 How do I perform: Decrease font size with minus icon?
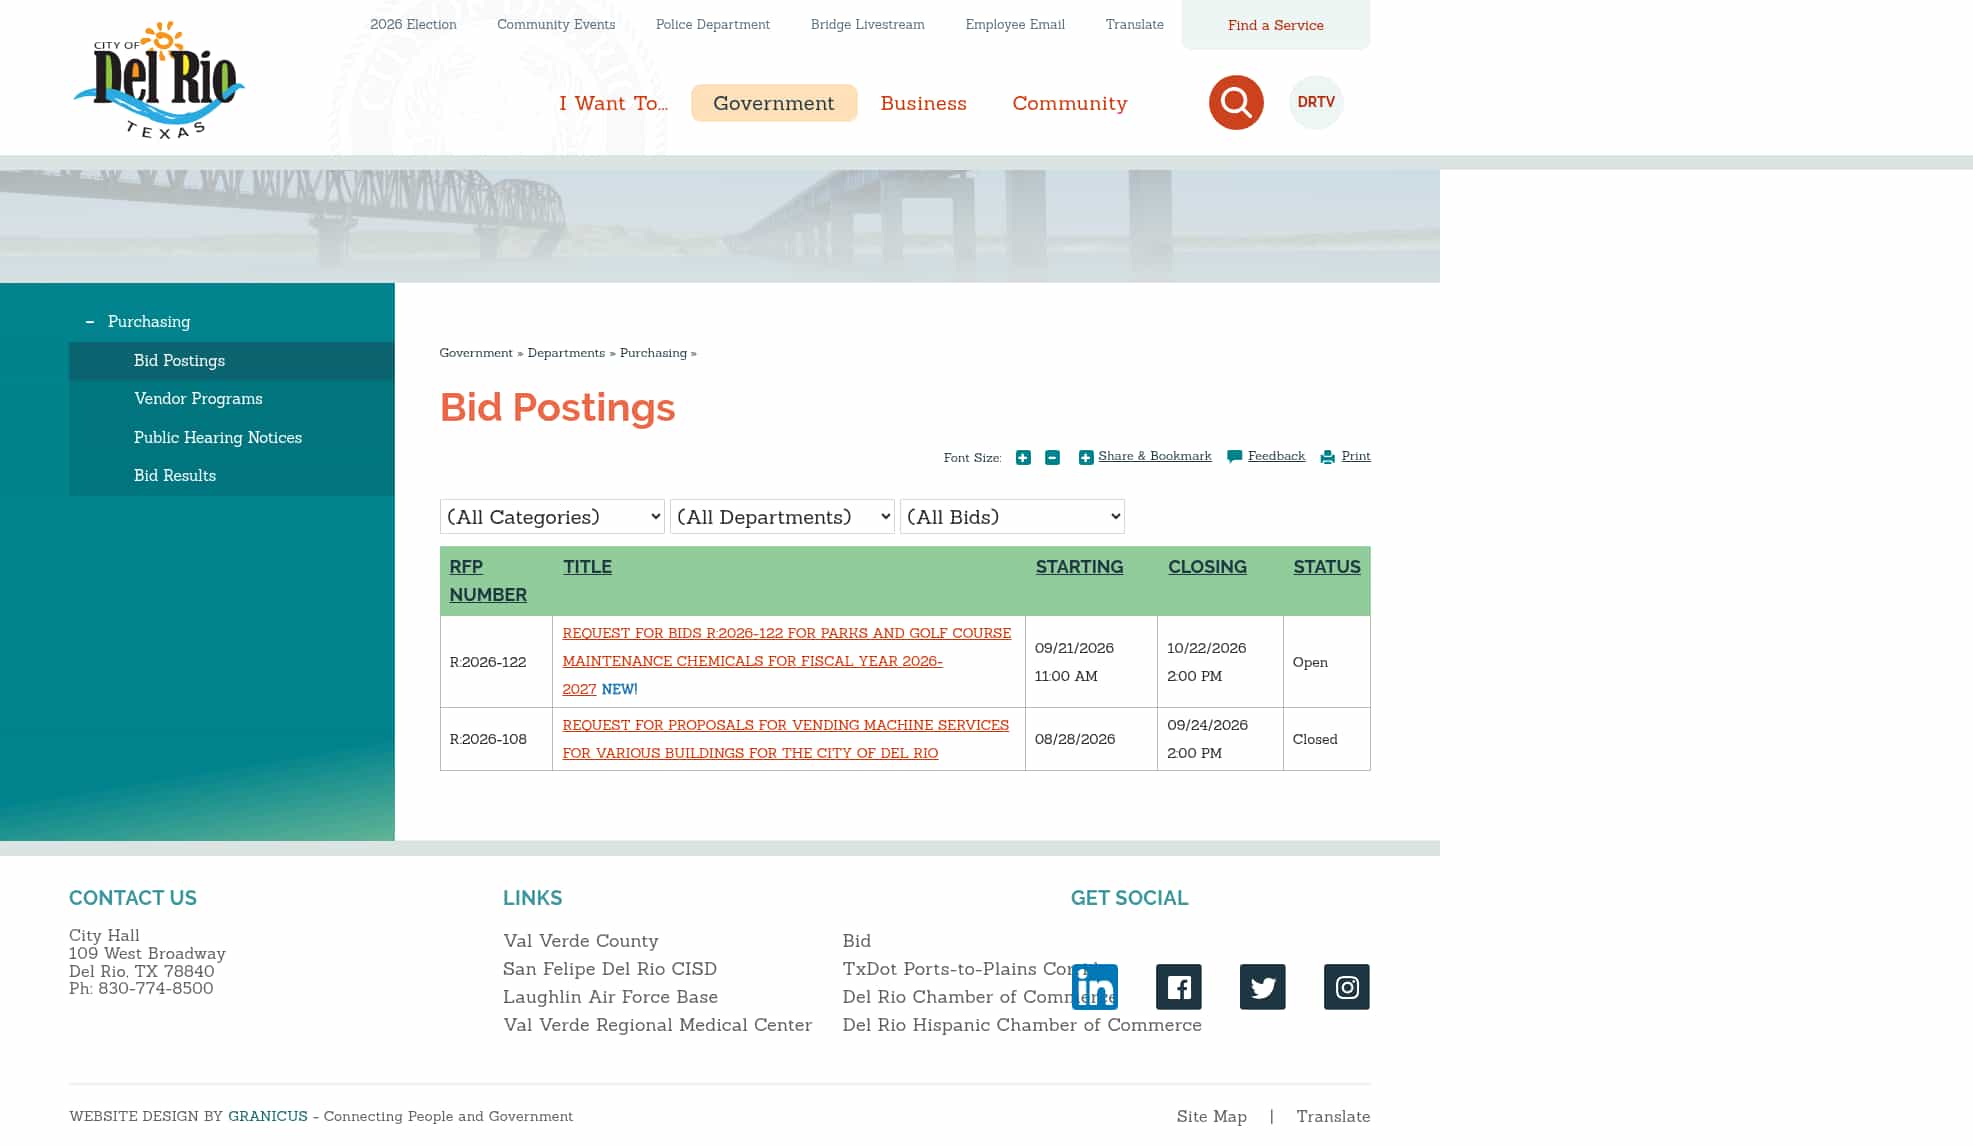[x=1052, y=458]
